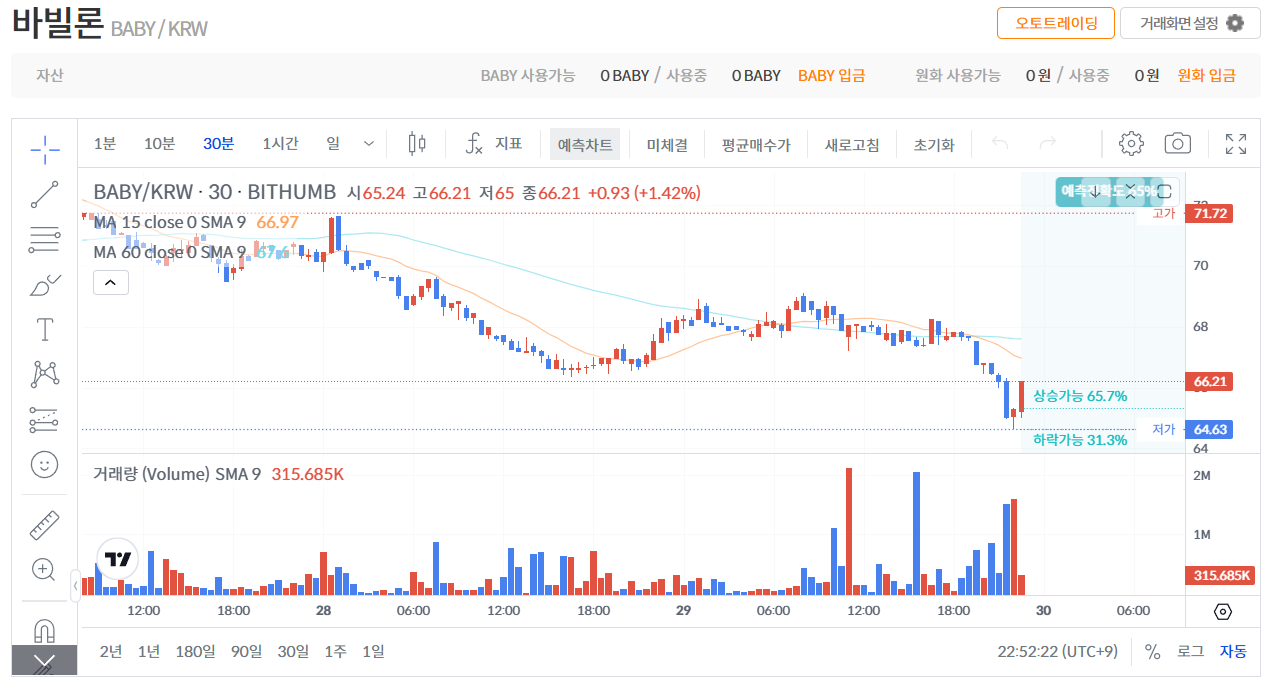Set range to 30일
The image size is (1268, 691).
[293, 651]
